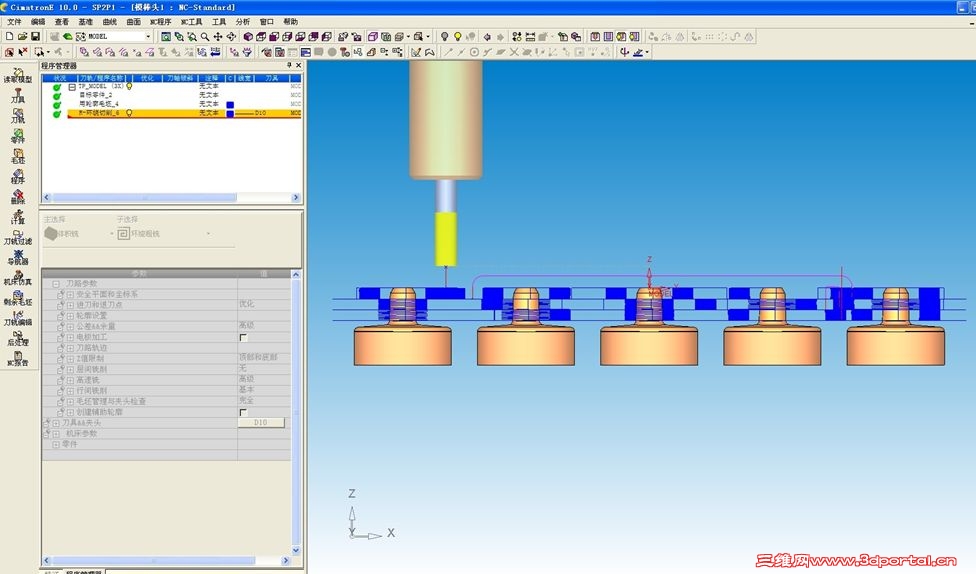
Task: Open the 文件 menu
Action: pyautogui.click(x=14, y=22)
